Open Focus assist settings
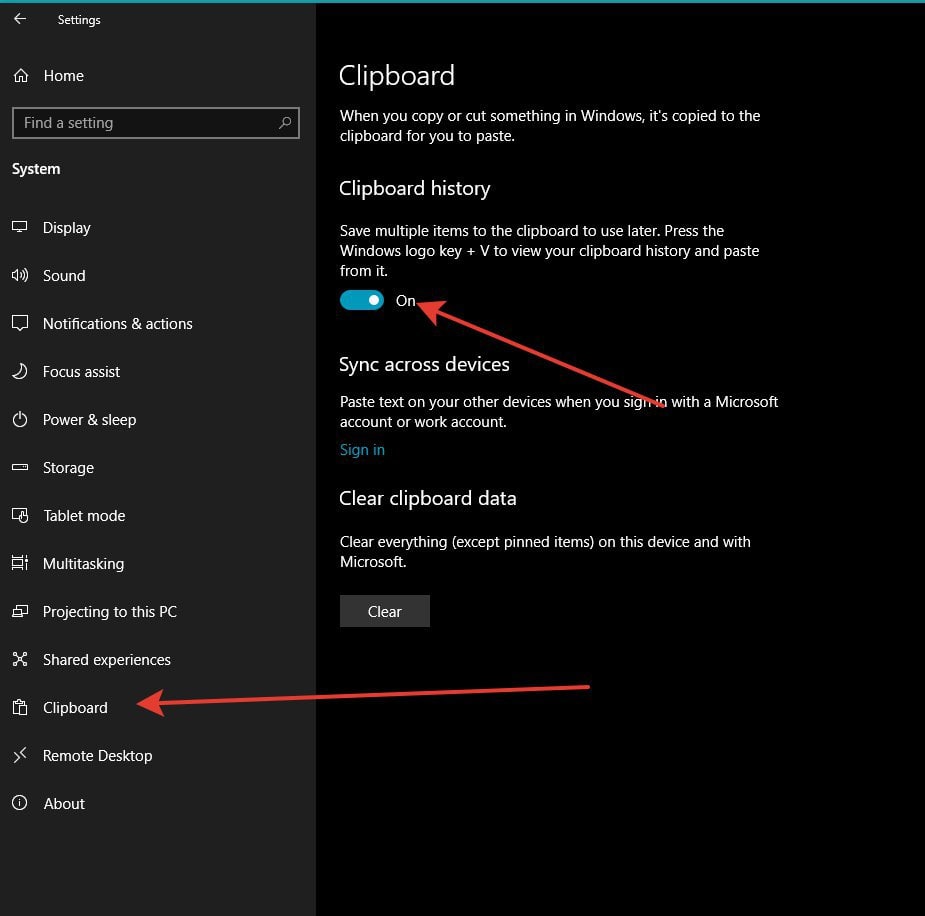Screen dimensions: 925x916 pyautogui.click(x=81, y=372)
